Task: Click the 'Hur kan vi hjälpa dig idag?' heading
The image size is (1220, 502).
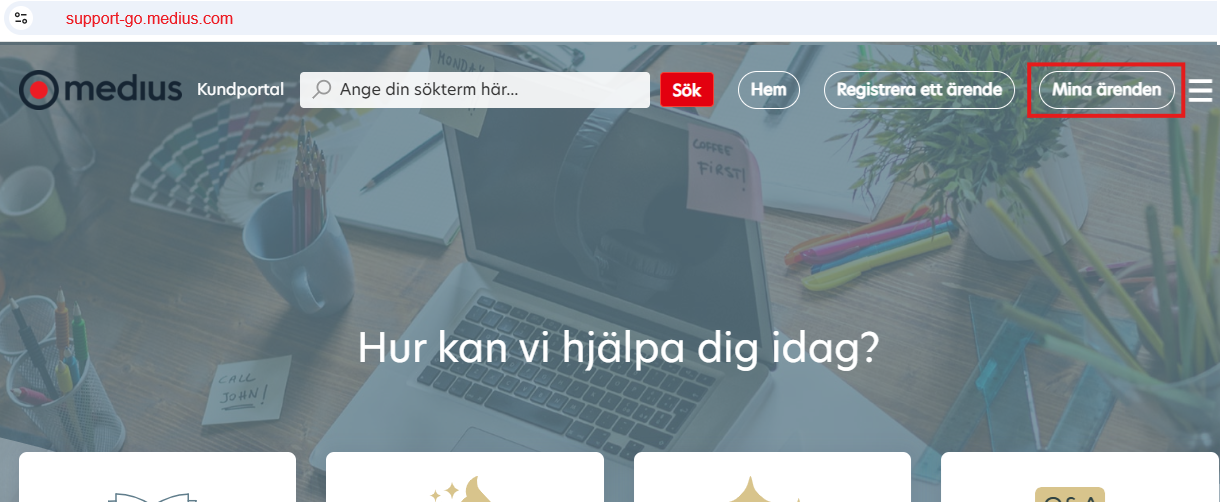Action: [x=619, y=347]
